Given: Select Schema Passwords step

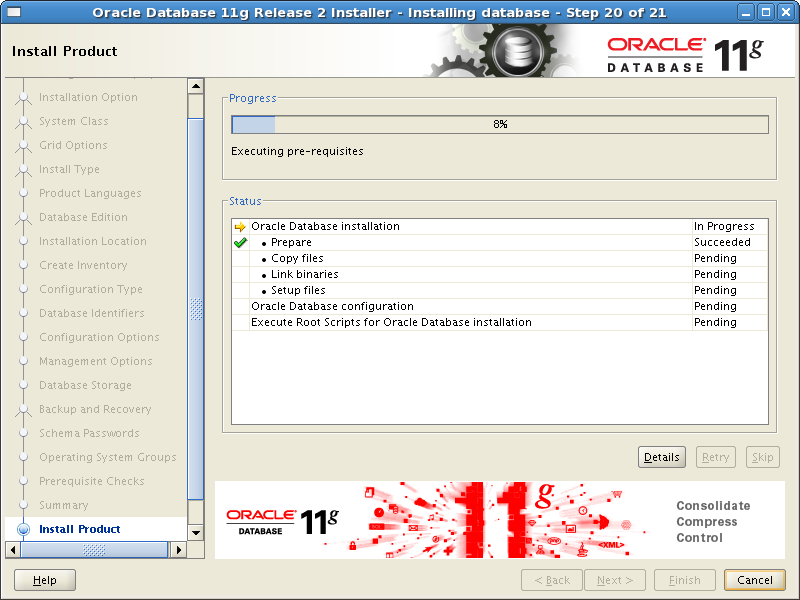Looking at the screenshot, I should click(89, 433).
